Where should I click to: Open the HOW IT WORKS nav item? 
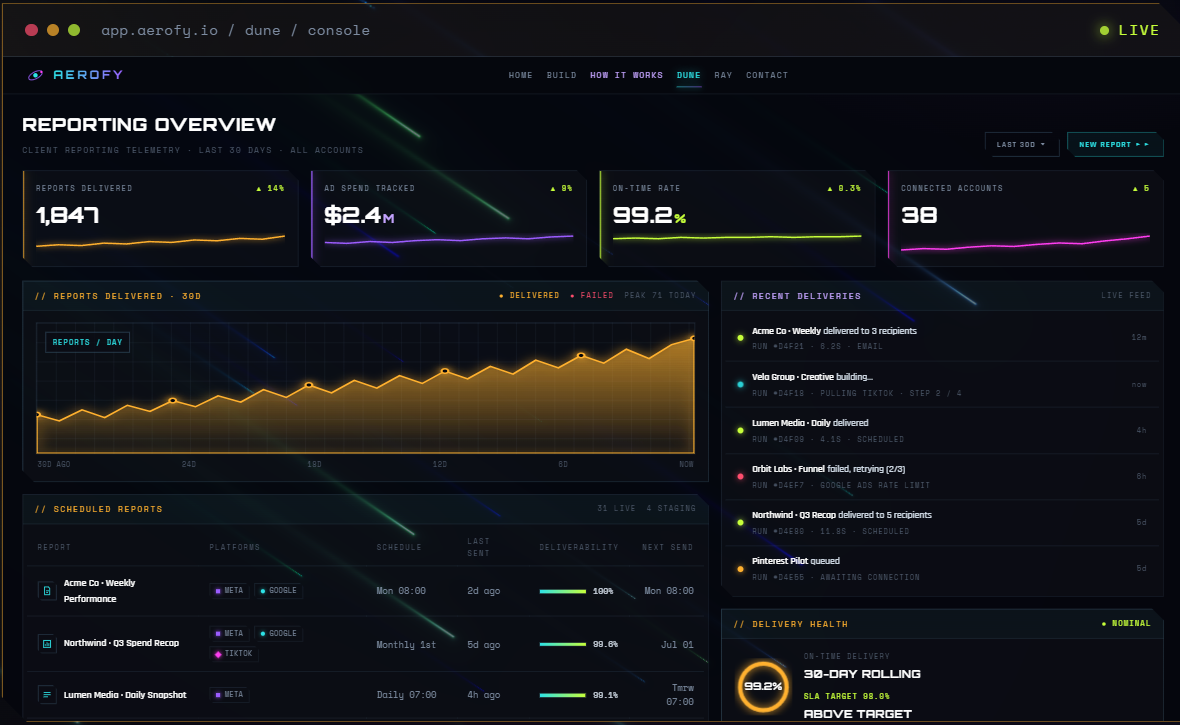pyautogui.click(x=626, y=75)
